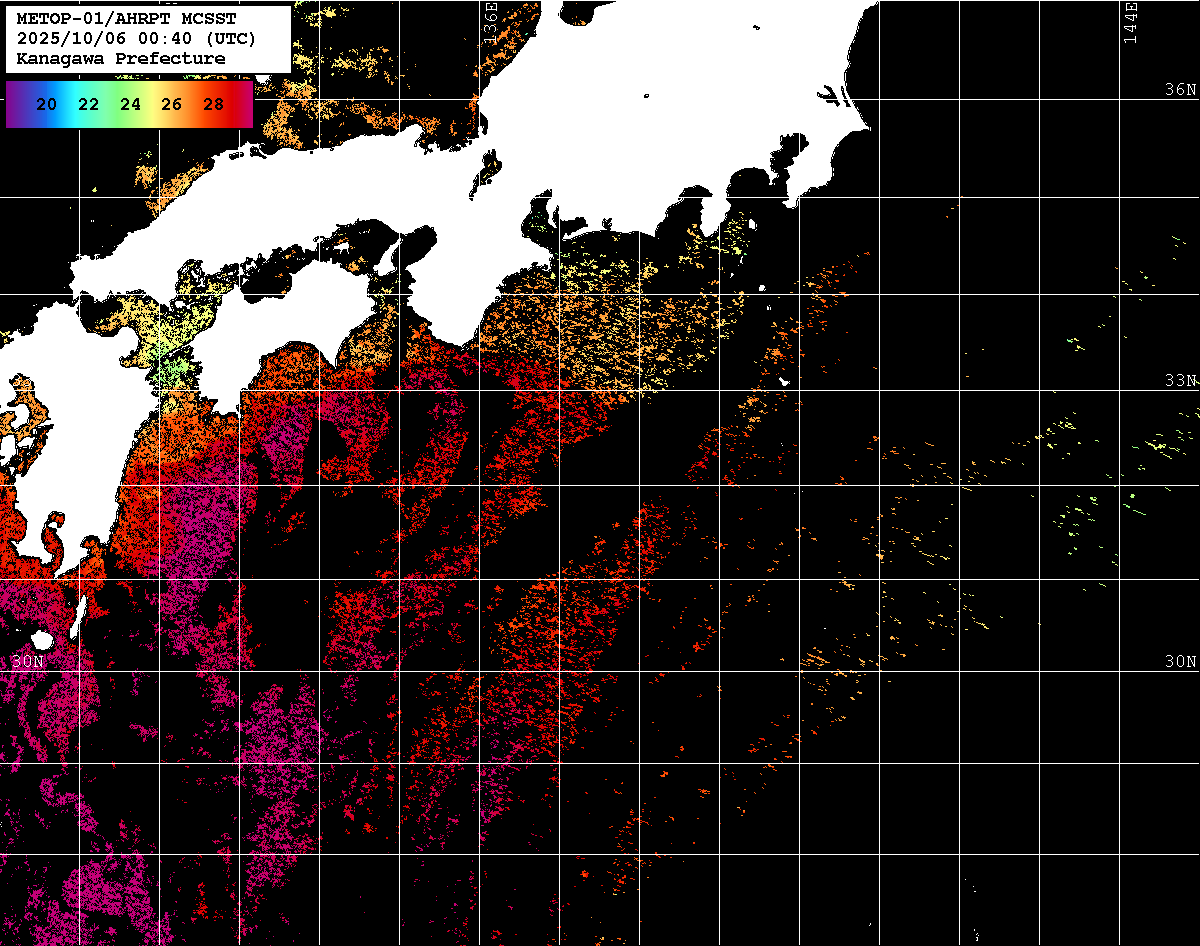Image resolution: width=1200 pixels, height=946 pixels.
Task: Click the 36N latitude label
Action: pos(1180,90)
